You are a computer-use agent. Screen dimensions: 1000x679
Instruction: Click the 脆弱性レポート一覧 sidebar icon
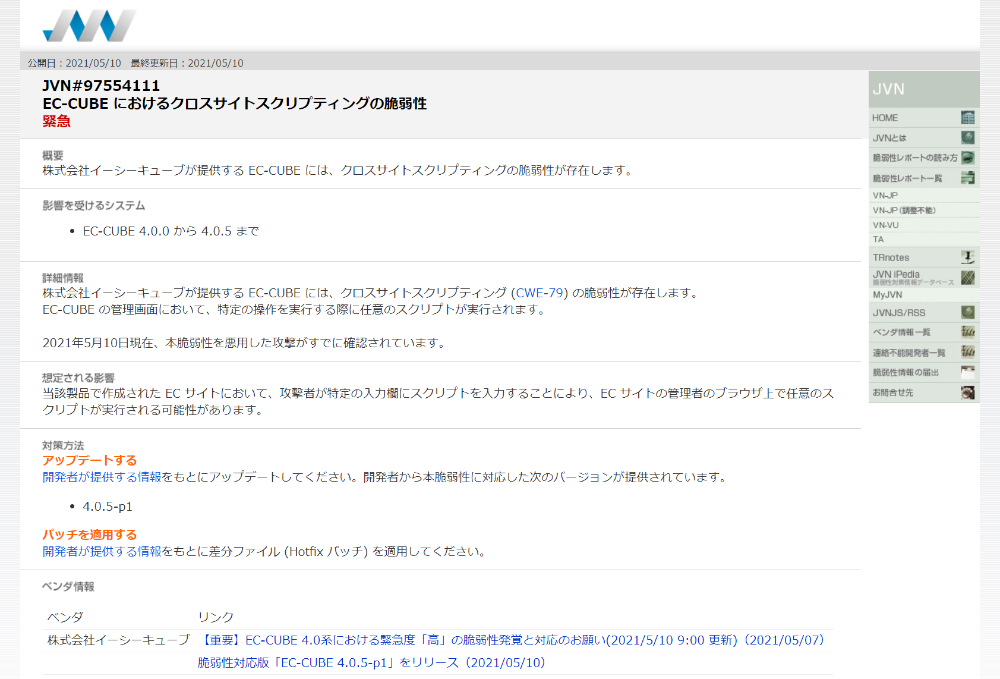tap(967, 178)
